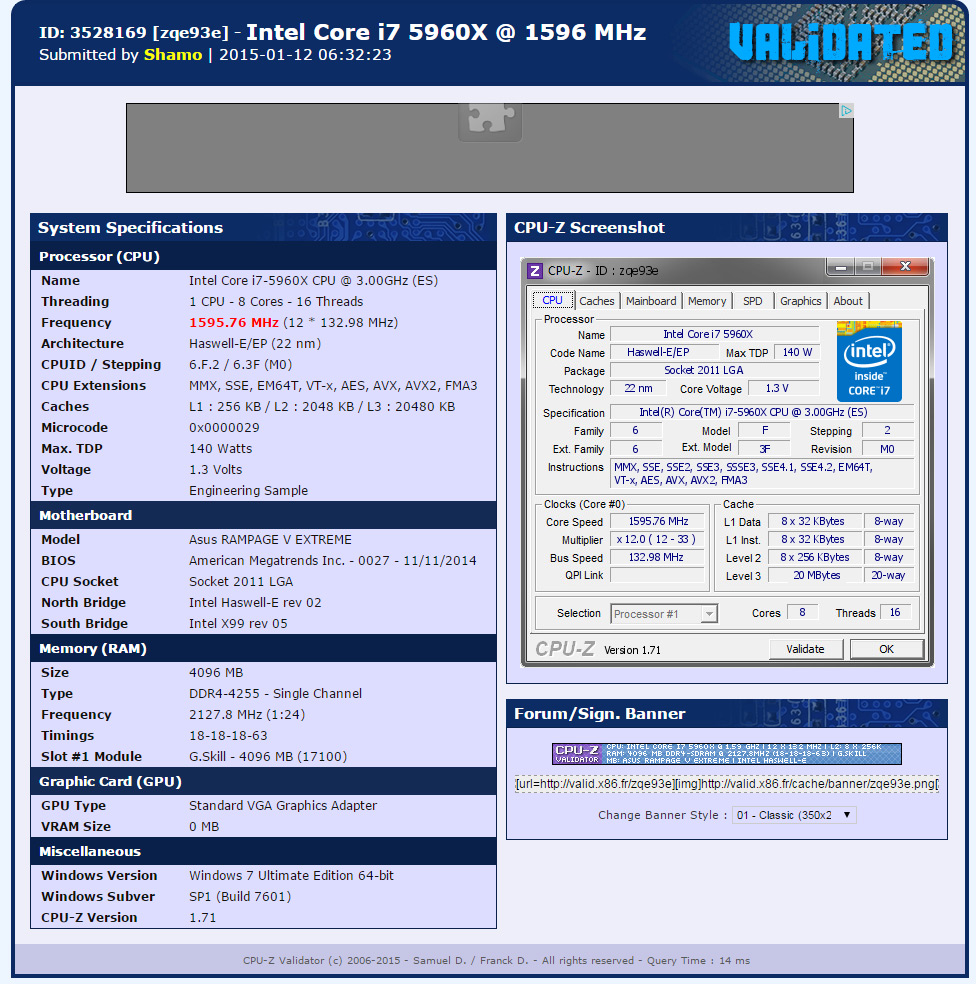Click the CPU-Z Validator forum banner image
The height and width of the screenshot is (984, 976).
pyautogui.click(x=726, y=754)
